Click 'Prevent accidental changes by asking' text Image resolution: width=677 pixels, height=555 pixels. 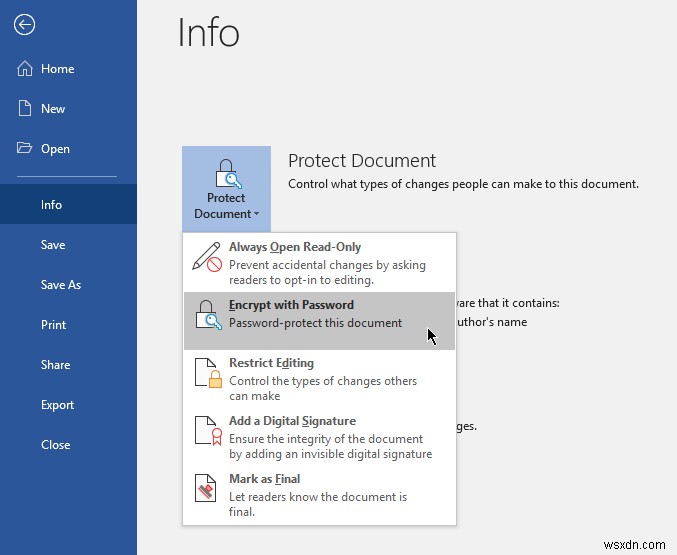click(327, 265)
